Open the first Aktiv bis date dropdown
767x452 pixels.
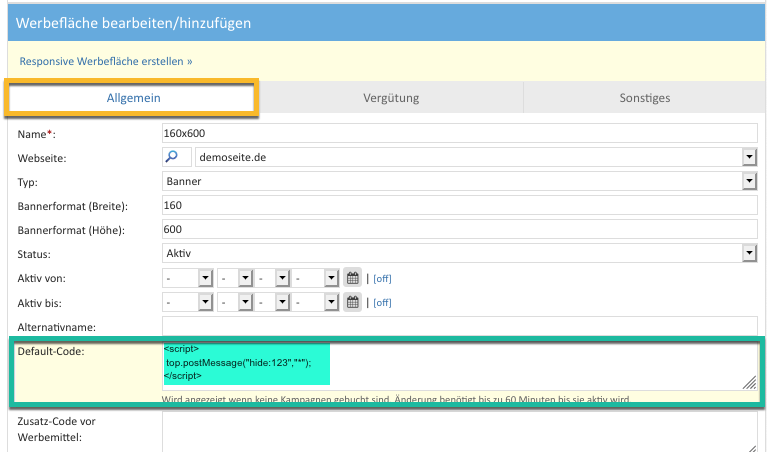pos(188,302)
